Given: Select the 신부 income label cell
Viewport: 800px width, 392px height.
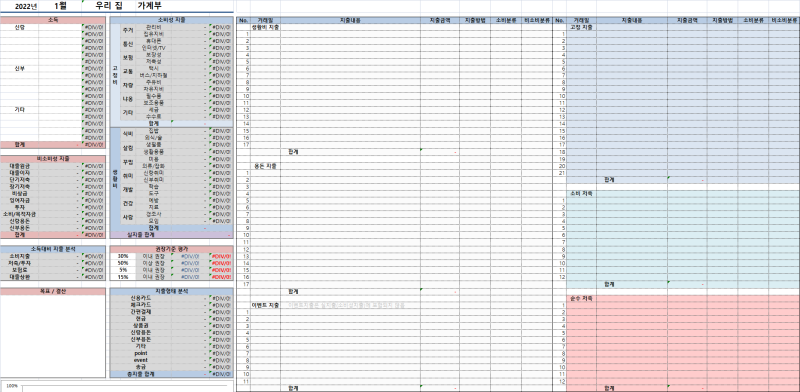Looking at the screenshot, I should point(19,68).
